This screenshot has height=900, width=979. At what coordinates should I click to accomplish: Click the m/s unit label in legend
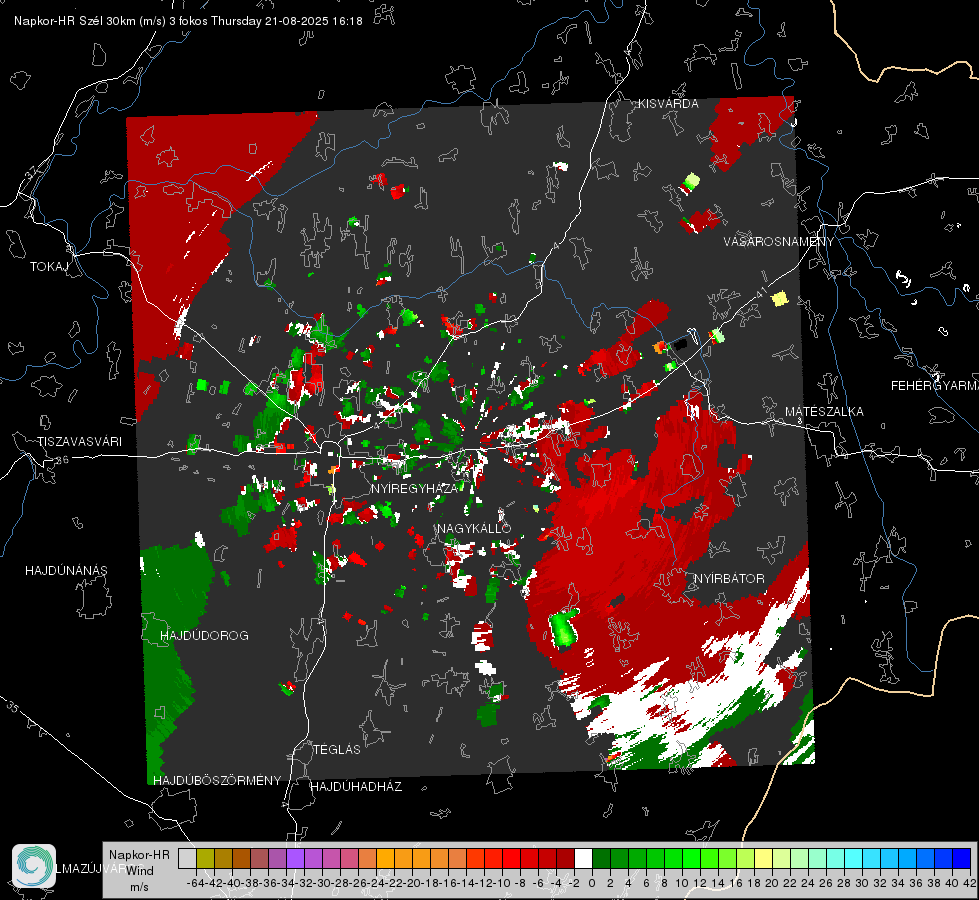point(139,887)
